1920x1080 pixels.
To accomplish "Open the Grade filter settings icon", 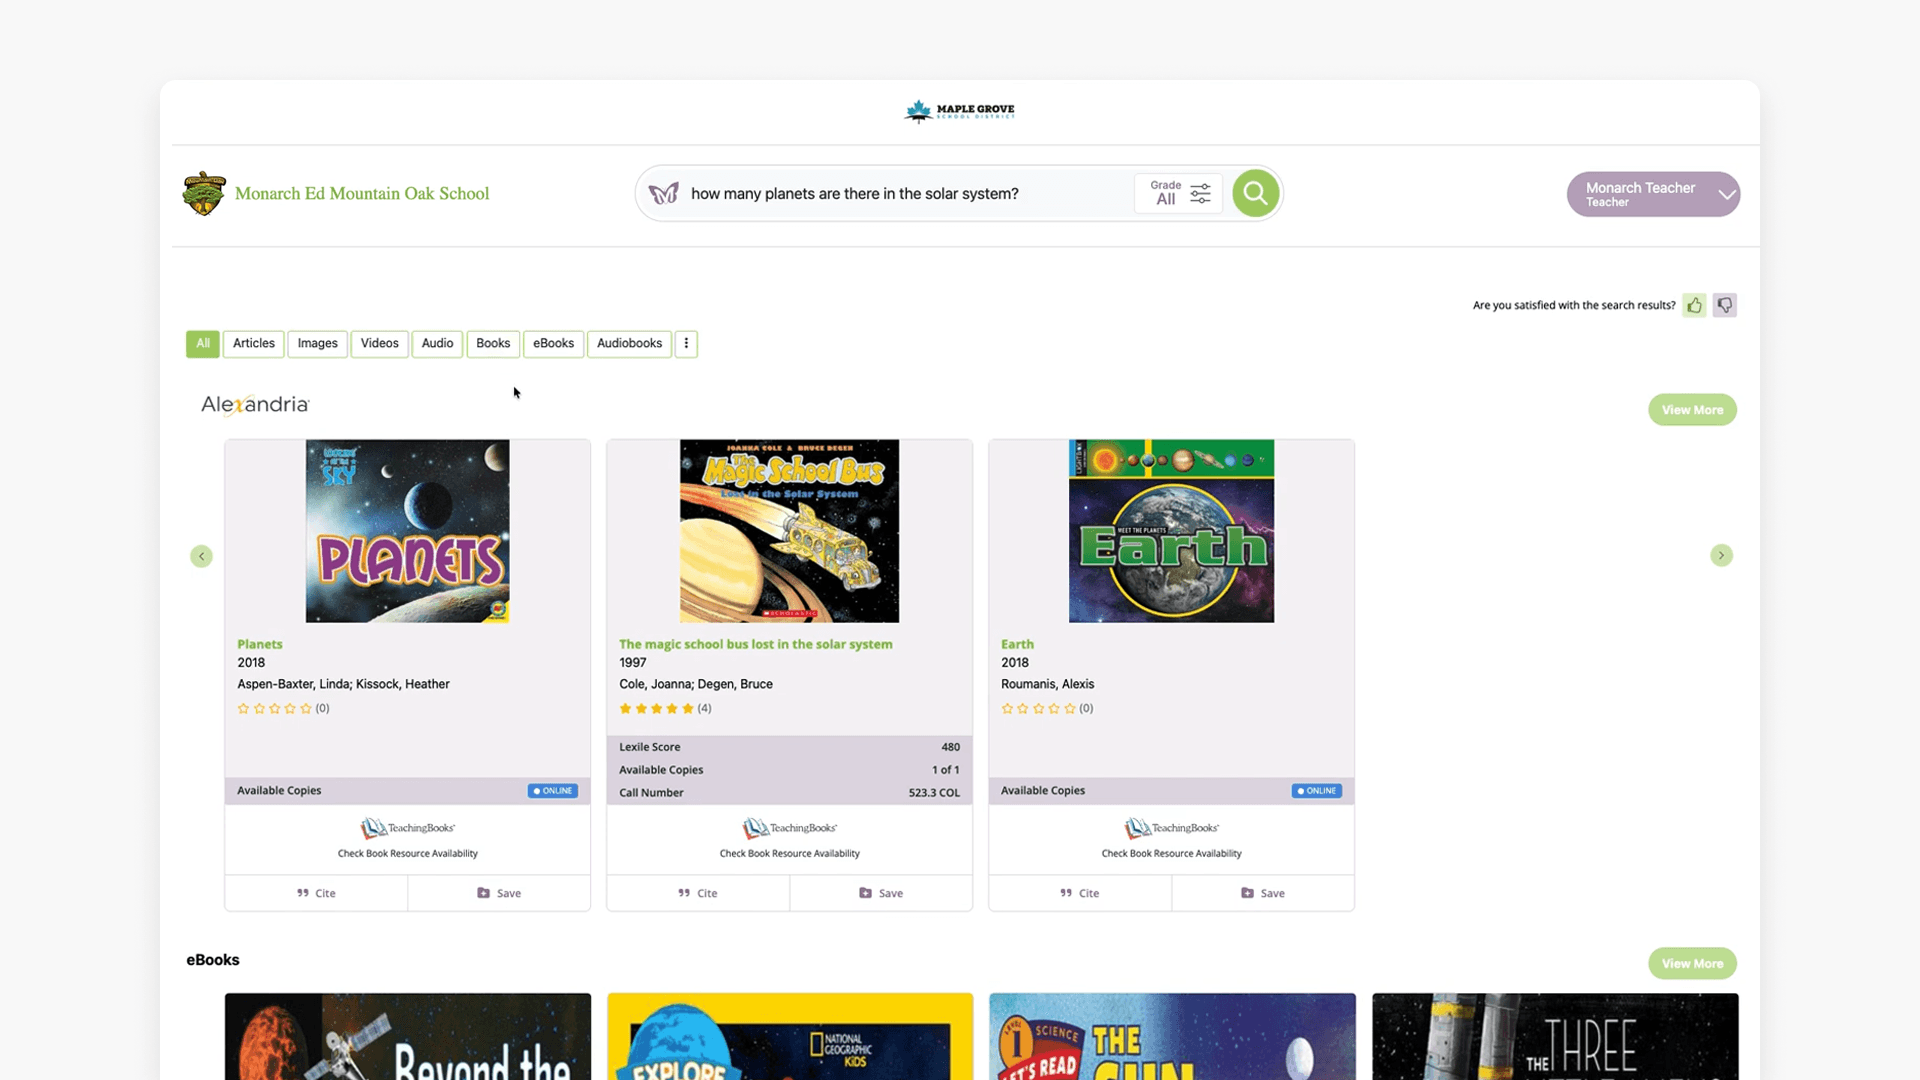I will pyautogui.click(x=1200, y=193).
